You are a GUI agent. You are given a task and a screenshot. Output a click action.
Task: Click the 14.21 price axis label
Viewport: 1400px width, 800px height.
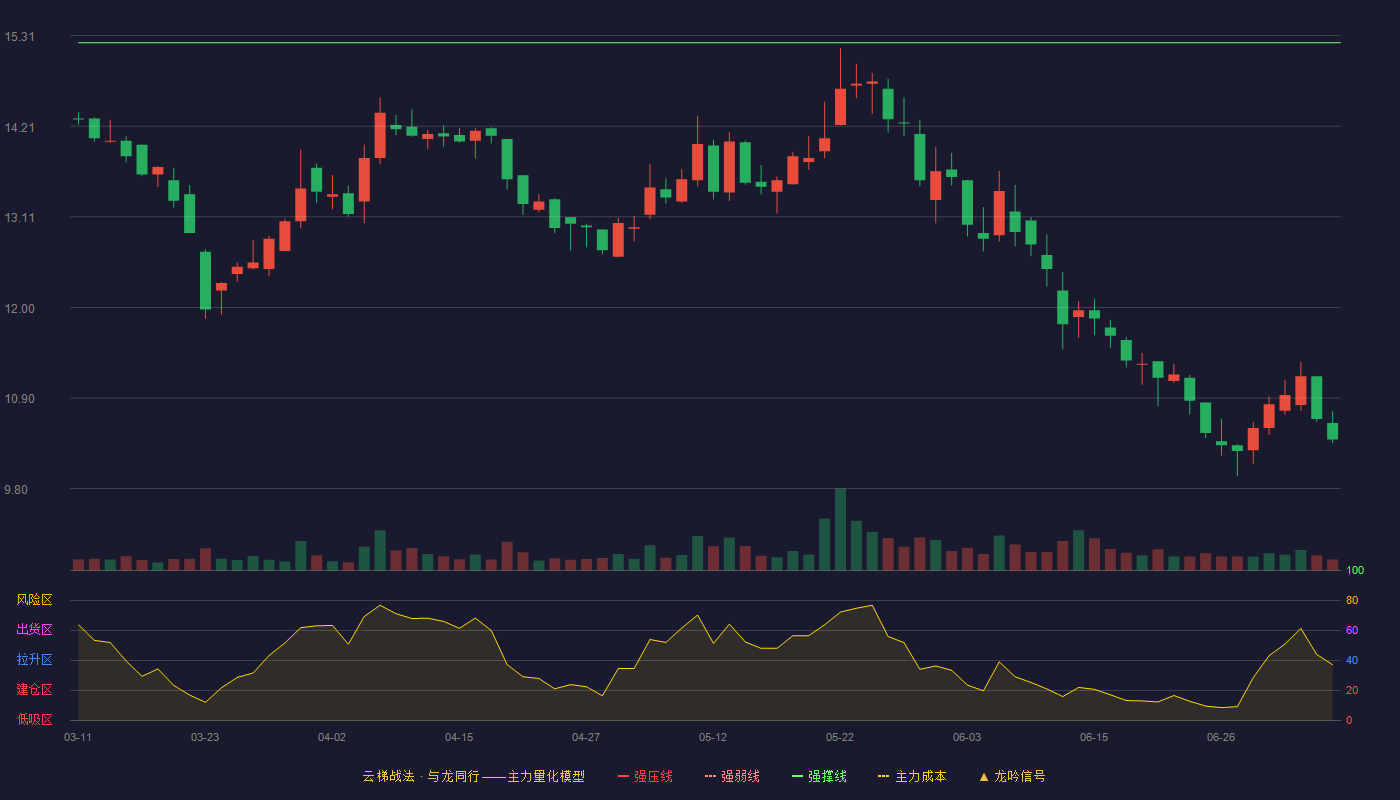pos(19,127)
